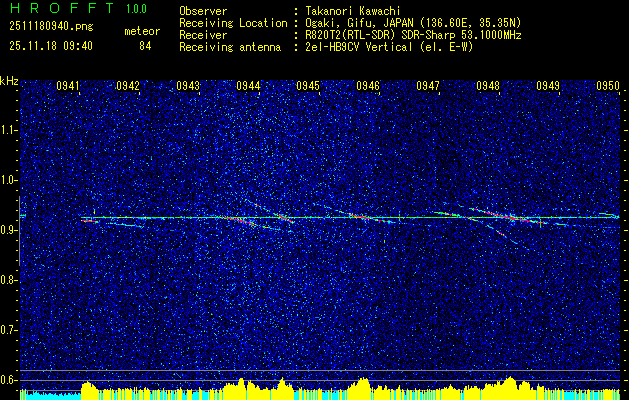
Task: Click the 0945 time marker
Action: click(308, 85)
